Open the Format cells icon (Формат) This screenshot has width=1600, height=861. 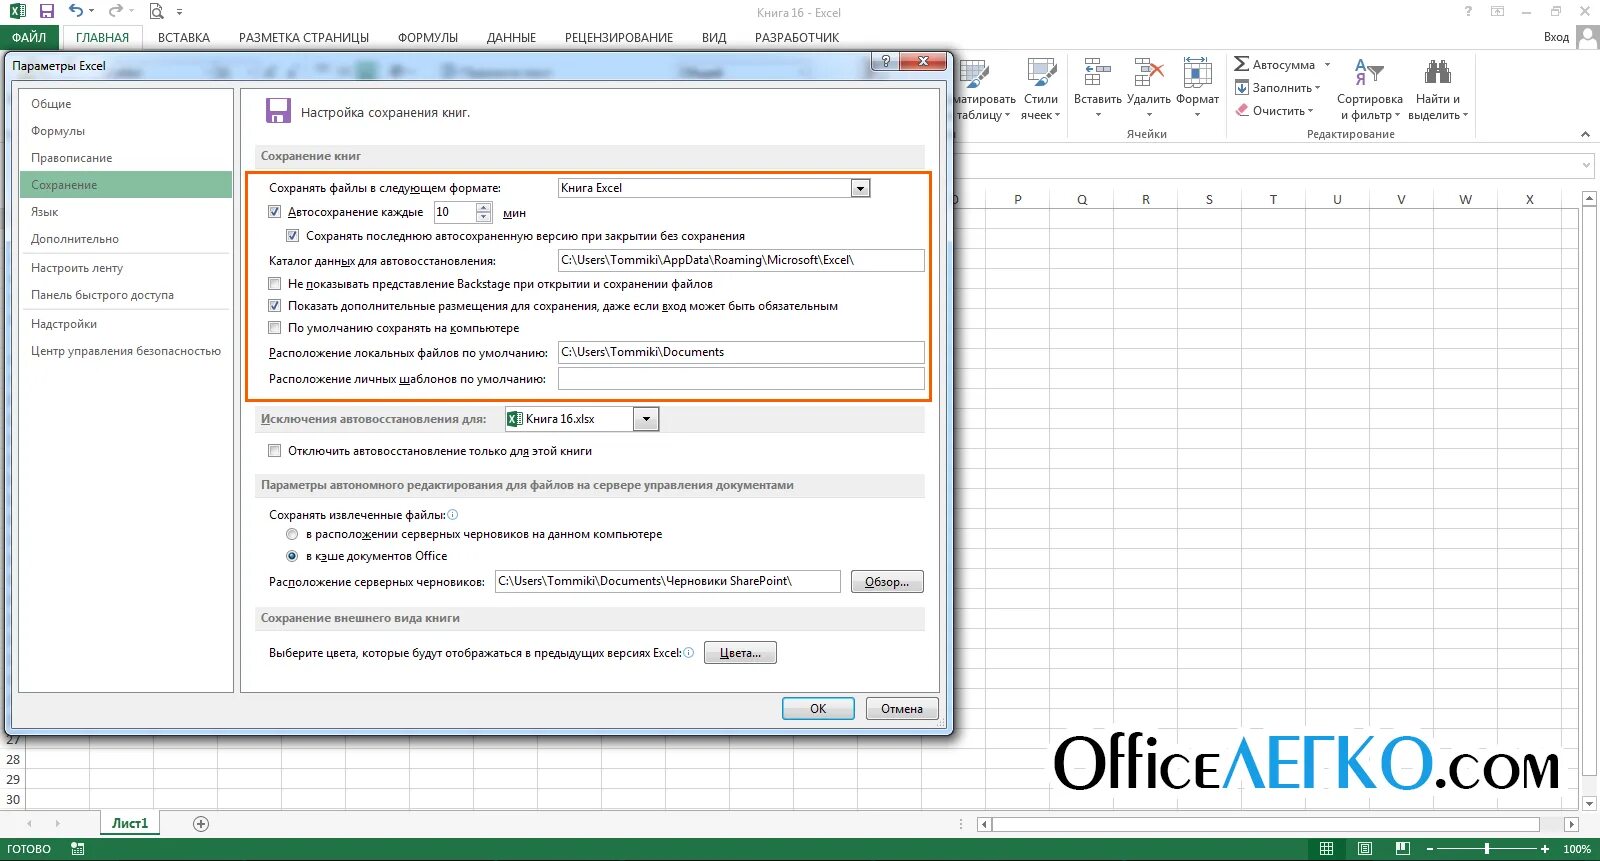tap(1197, 73)
